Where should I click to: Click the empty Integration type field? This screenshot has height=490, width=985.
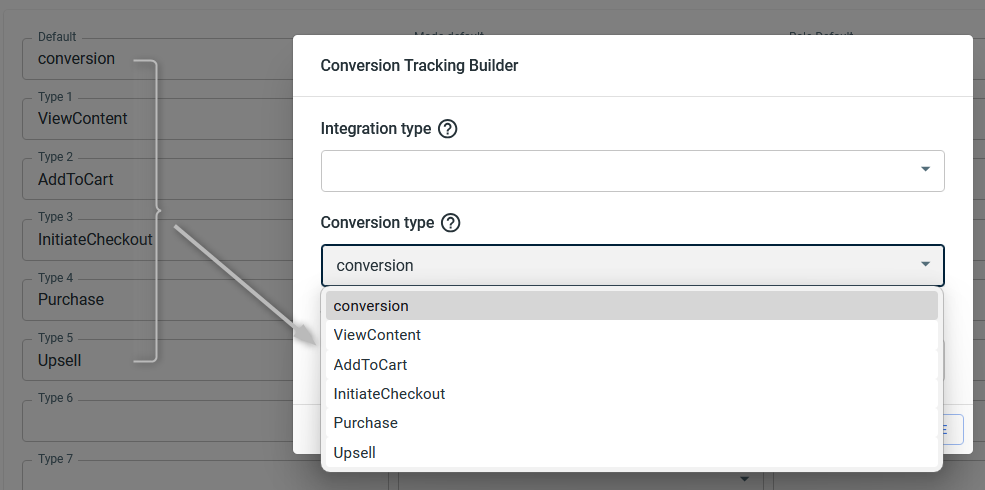pyautogui.click(x=633, y=171)
